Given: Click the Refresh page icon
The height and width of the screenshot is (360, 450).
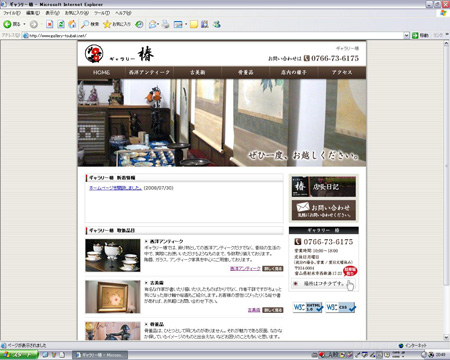Looking at the screenshot, I should (x=61, y=24).
